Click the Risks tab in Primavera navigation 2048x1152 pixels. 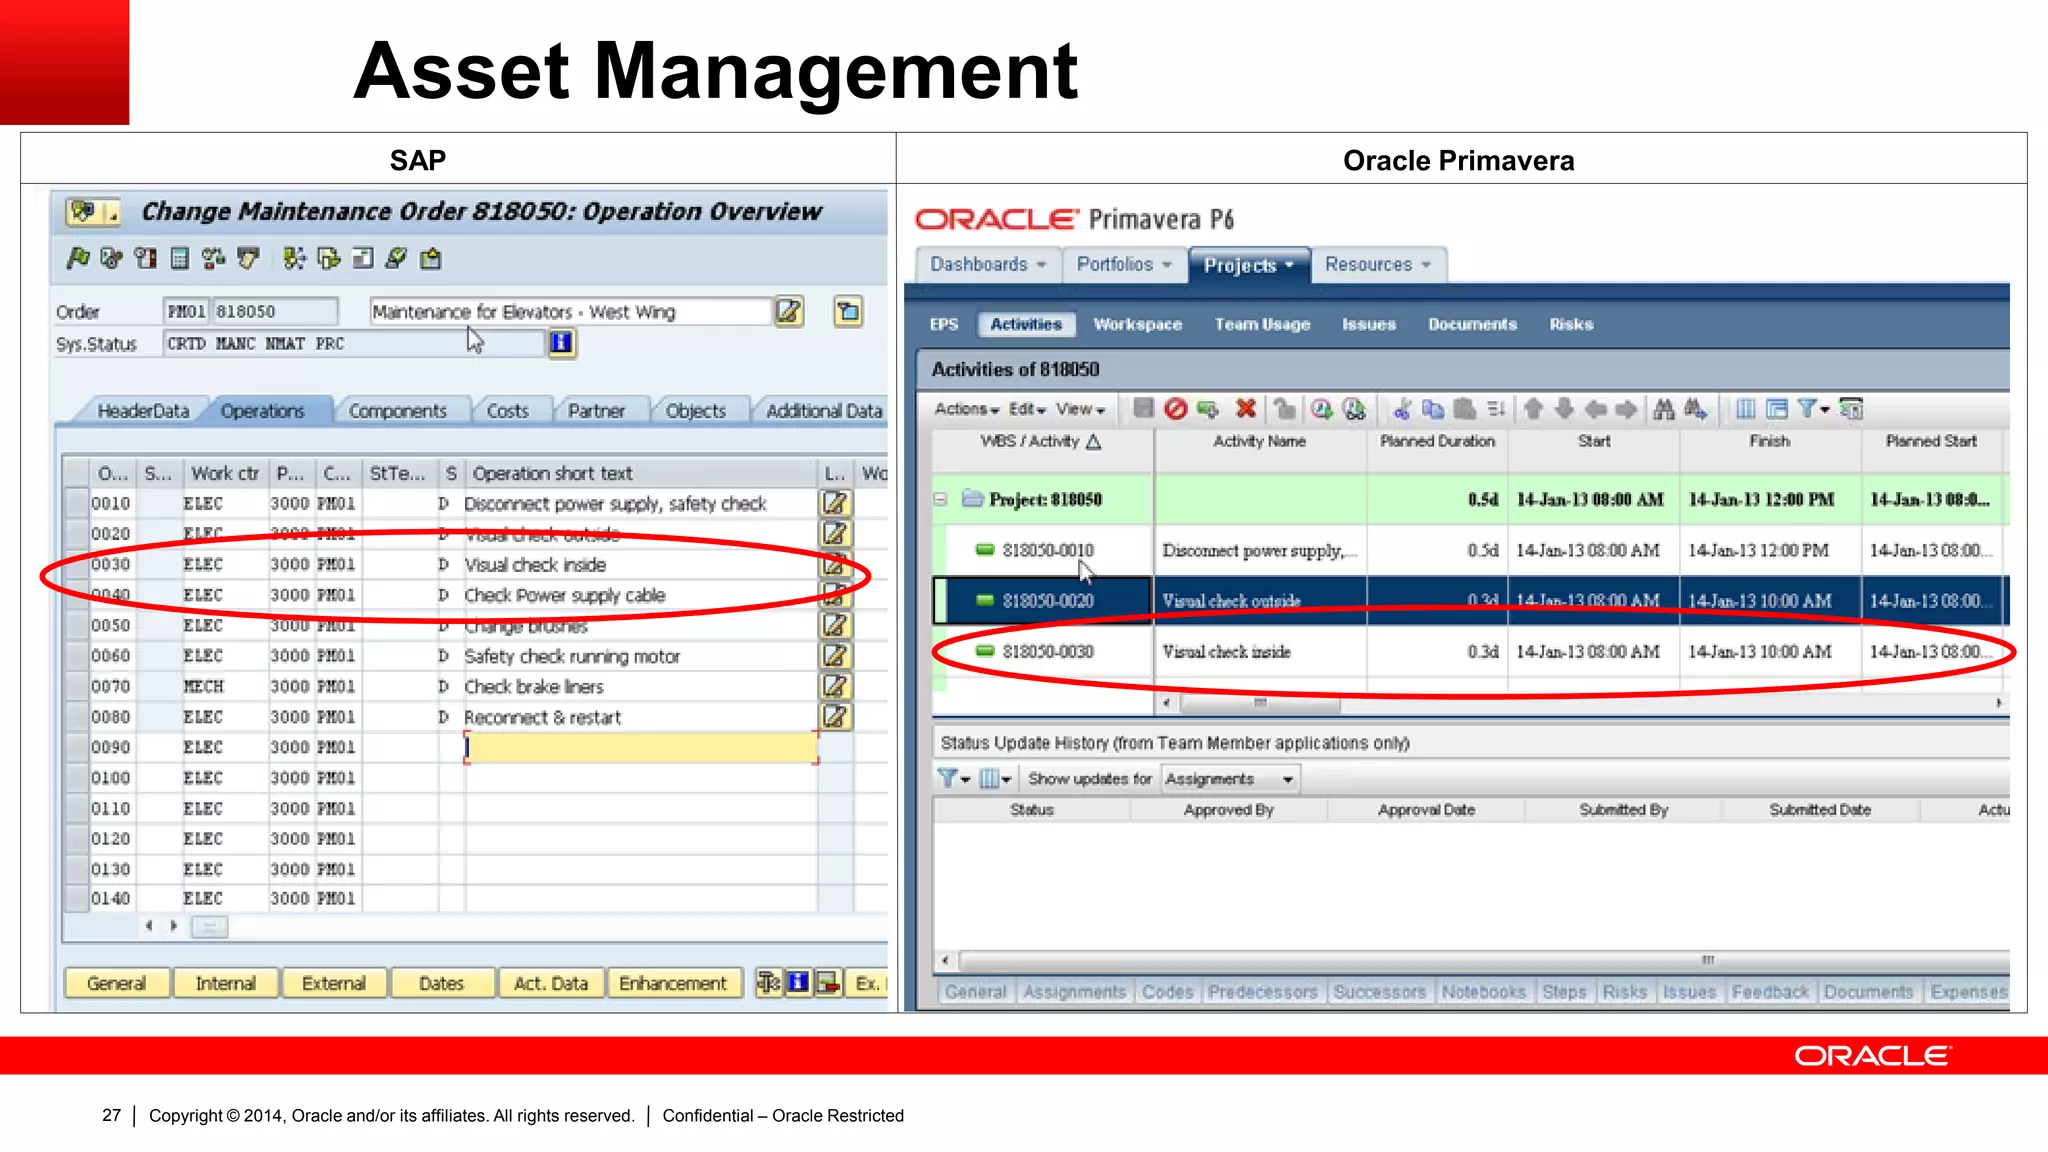point(1571,324)
